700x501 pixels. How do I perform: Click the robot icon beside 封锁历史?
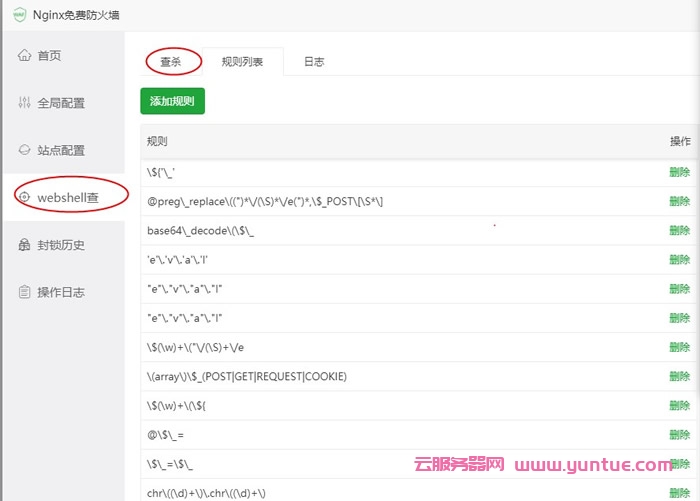click(25, 245)
